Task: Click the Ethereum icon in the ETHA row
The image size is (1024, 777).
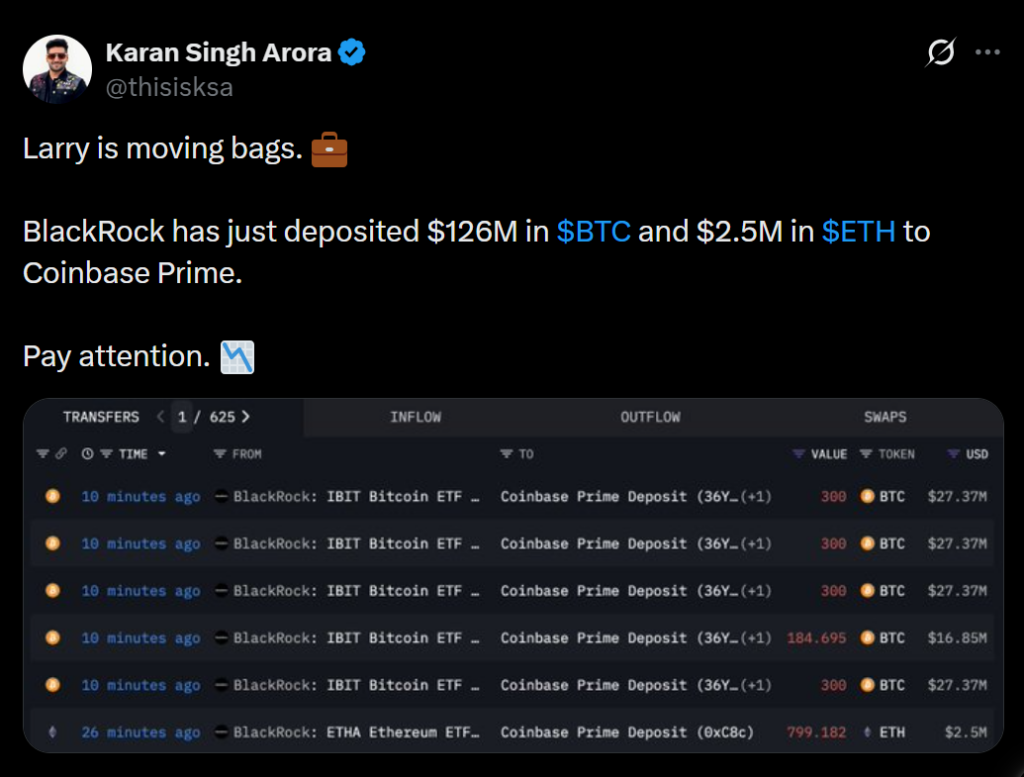Action: 53,732
